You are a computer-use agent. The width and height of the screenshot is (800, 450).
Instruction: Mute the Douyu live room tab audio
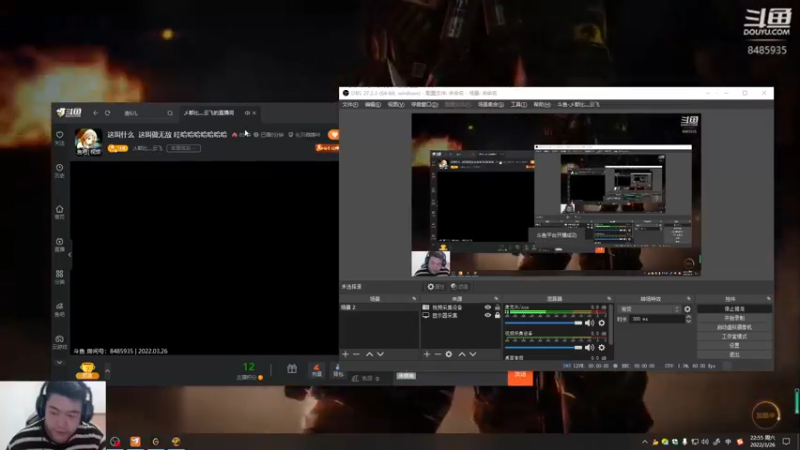[x=247, y=113]
